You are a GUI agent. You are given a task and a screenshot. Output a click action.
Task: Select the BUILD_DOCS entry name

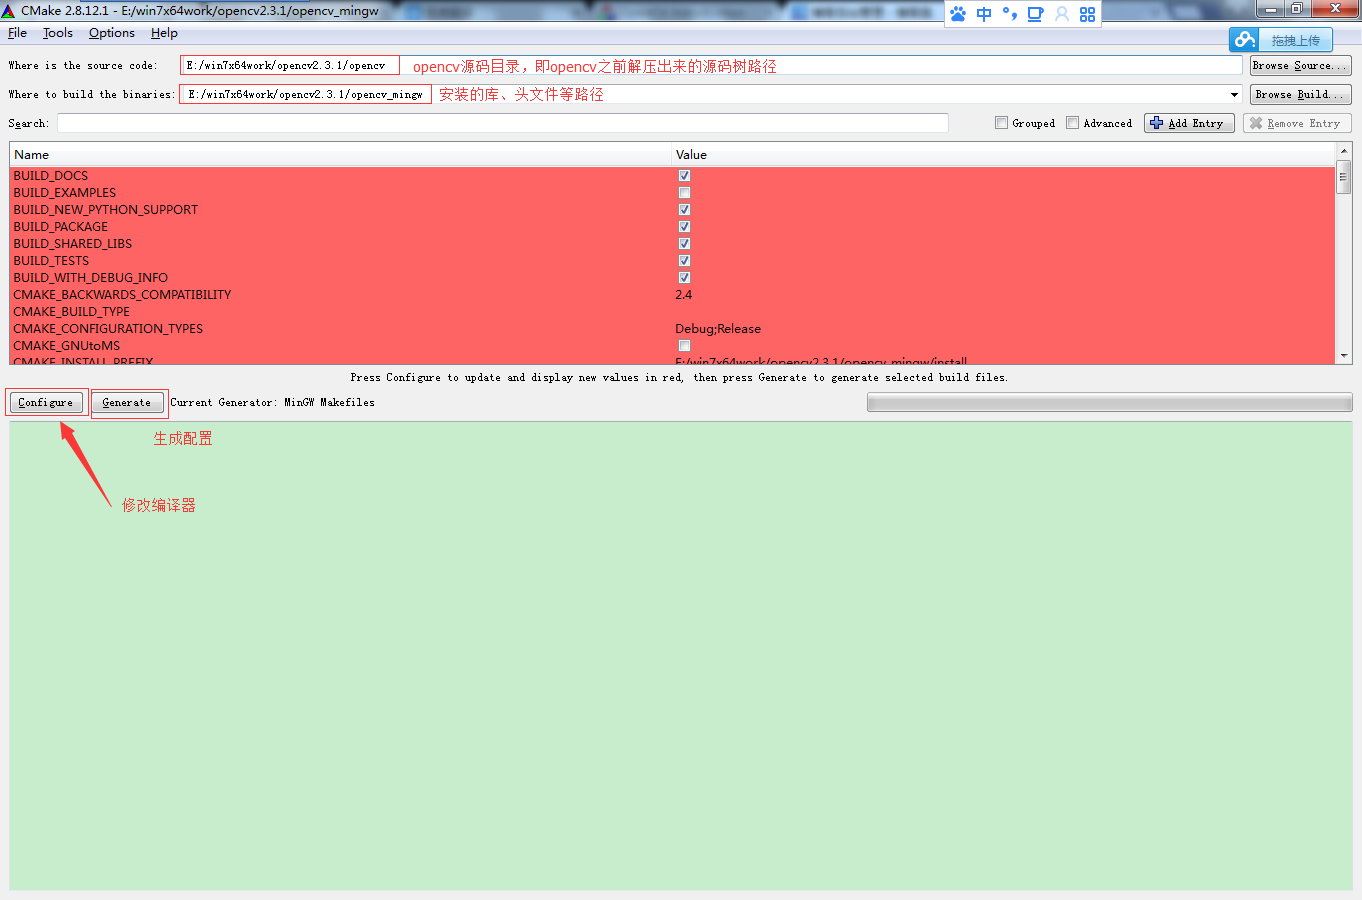tap(51, 176)
